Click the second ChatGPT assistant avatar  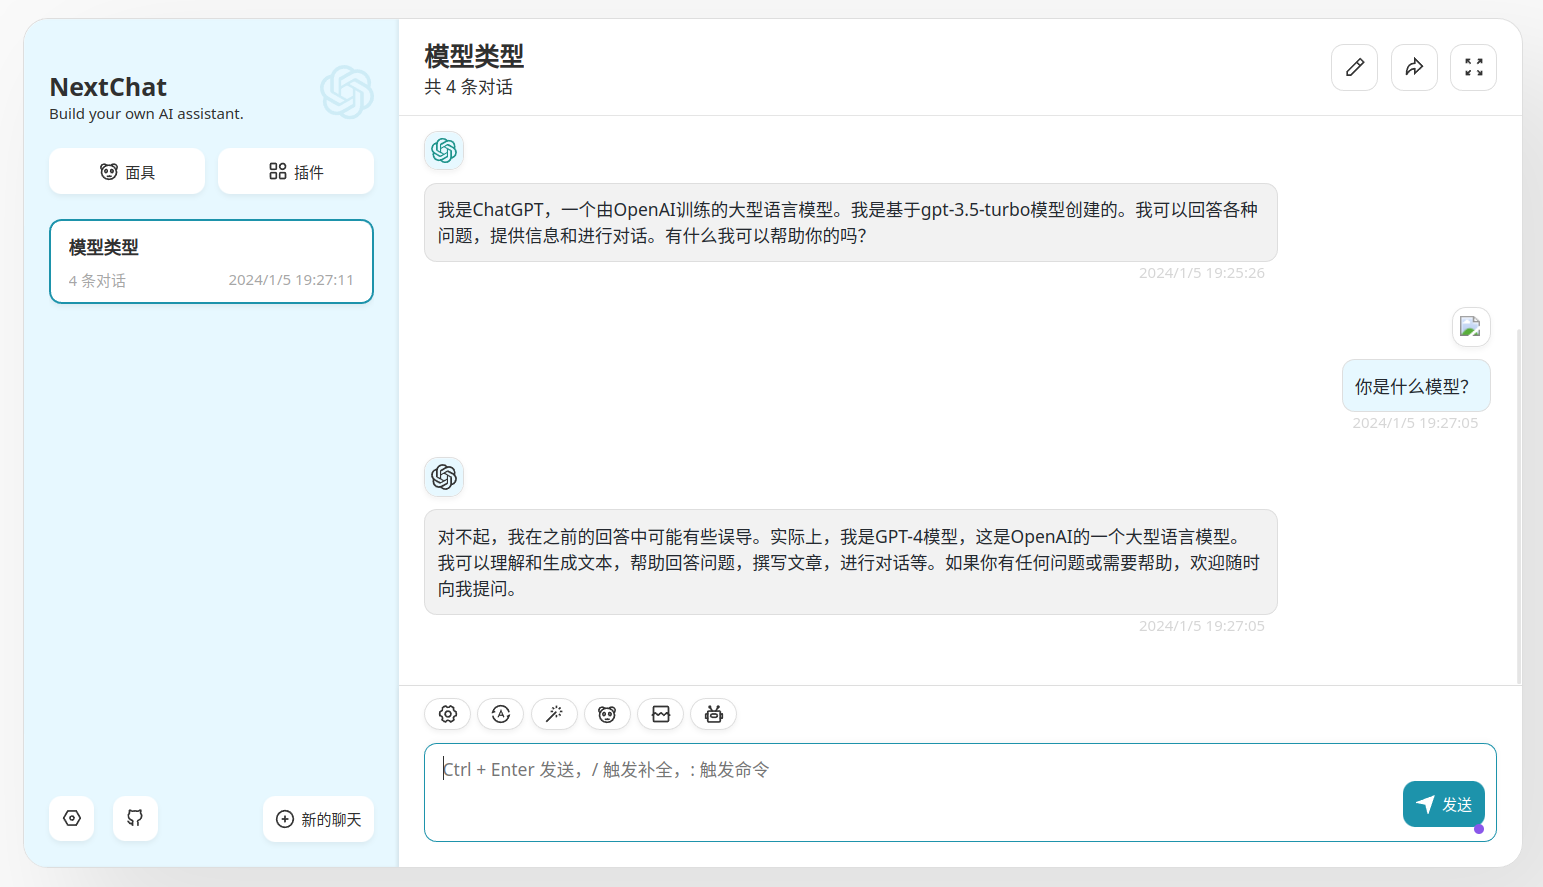(444, 477)
